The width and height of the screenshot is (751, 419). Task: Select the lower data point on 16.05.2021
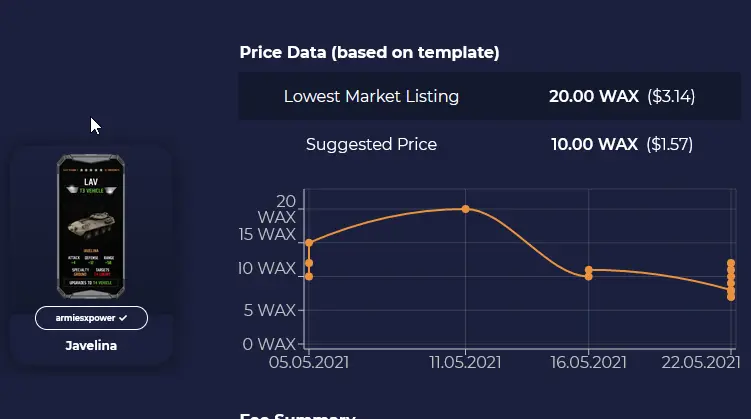(x=589, y=276)
